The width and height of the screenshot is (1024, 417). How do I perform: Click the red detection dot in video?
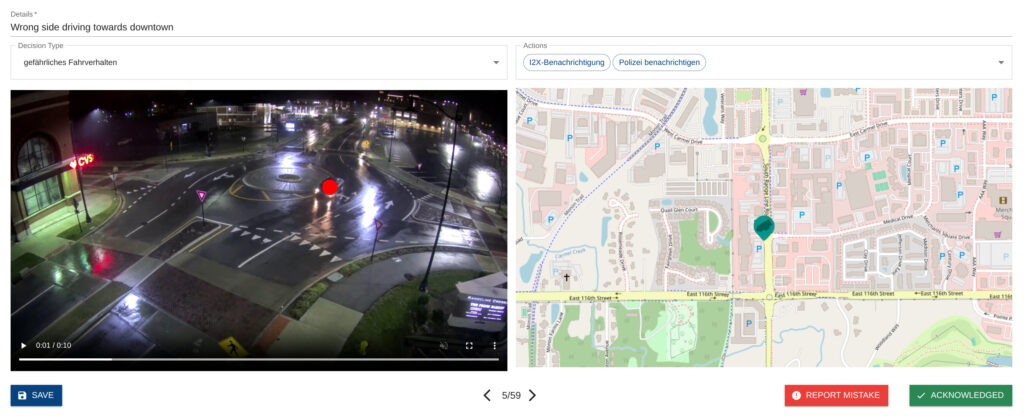(x=330, y=187)
